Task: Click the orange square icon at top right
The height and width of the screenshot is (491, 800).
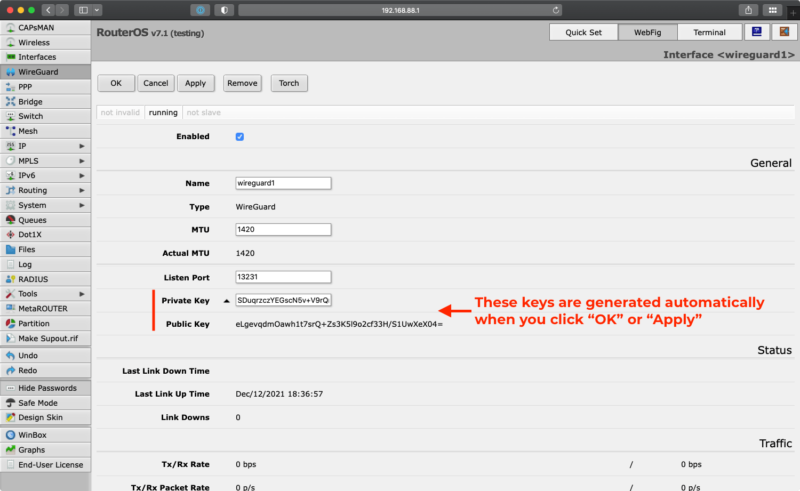Action: [783, 32]
